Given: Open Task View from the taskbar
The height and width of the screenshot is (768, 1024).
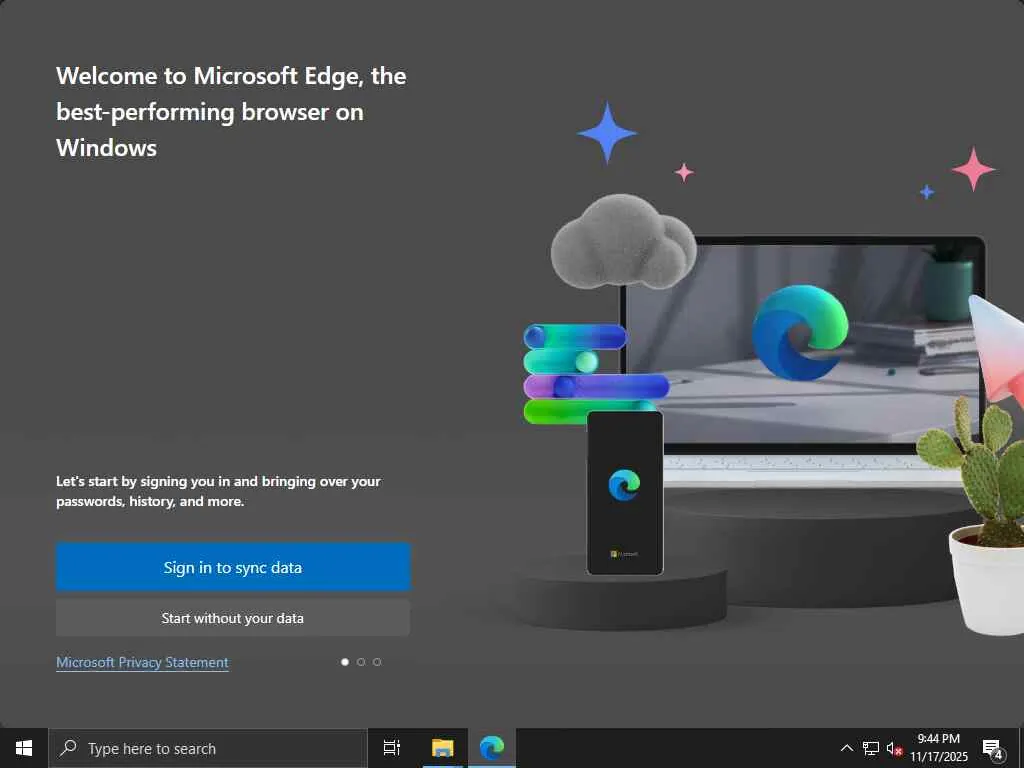Looking at the screenshot, I should coord(392,748).
